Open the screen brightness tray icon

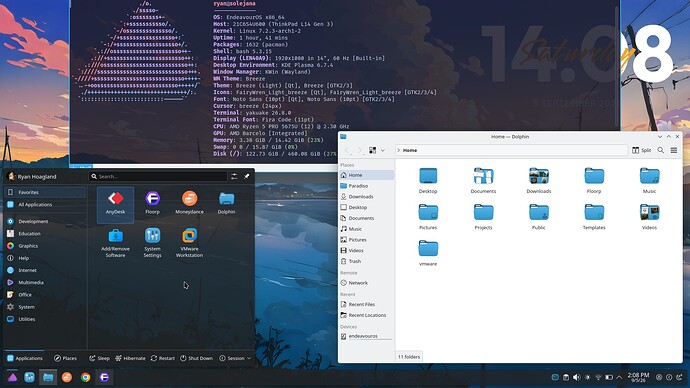coord(587,377)
